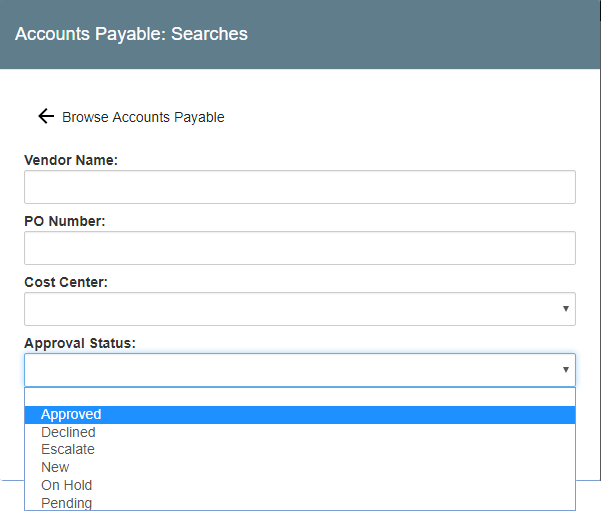Focus the PO Number input box
Image resolution: width=601 pixels, height=511 pixels.
point(299,248)
